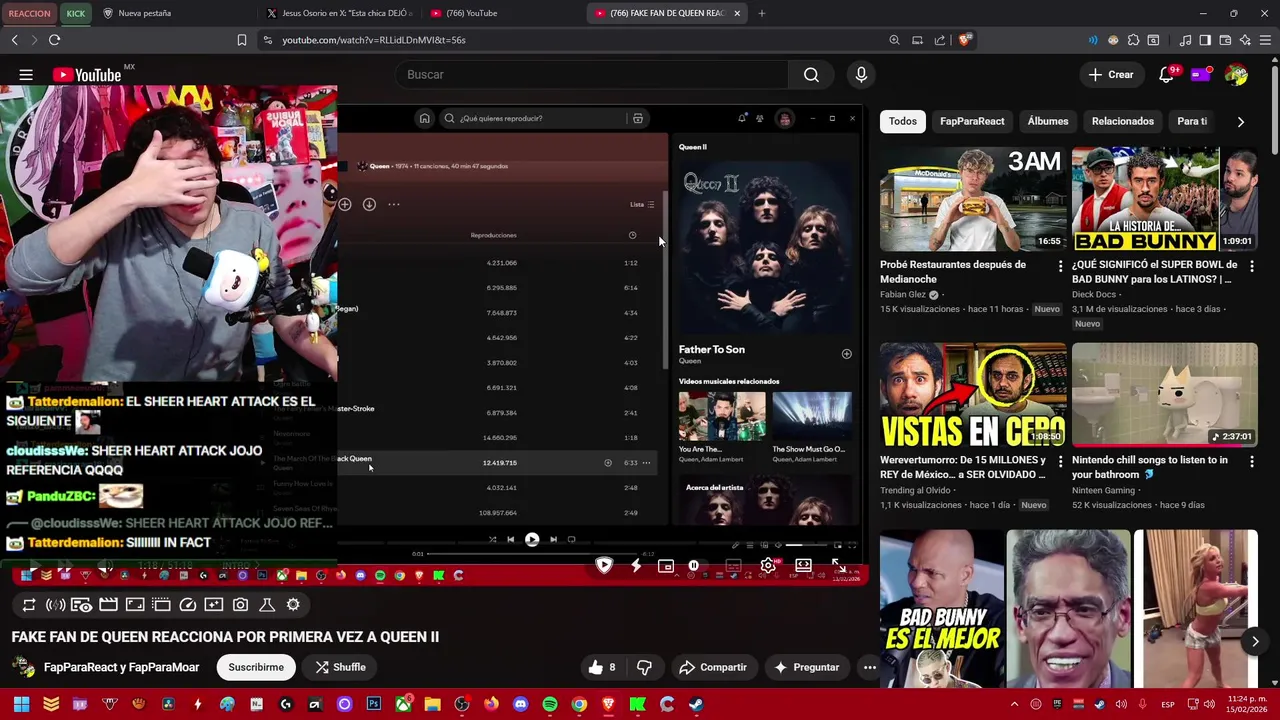Open YouTube notifications bell
This screenshot has height=720, width=1280.
1166,75
